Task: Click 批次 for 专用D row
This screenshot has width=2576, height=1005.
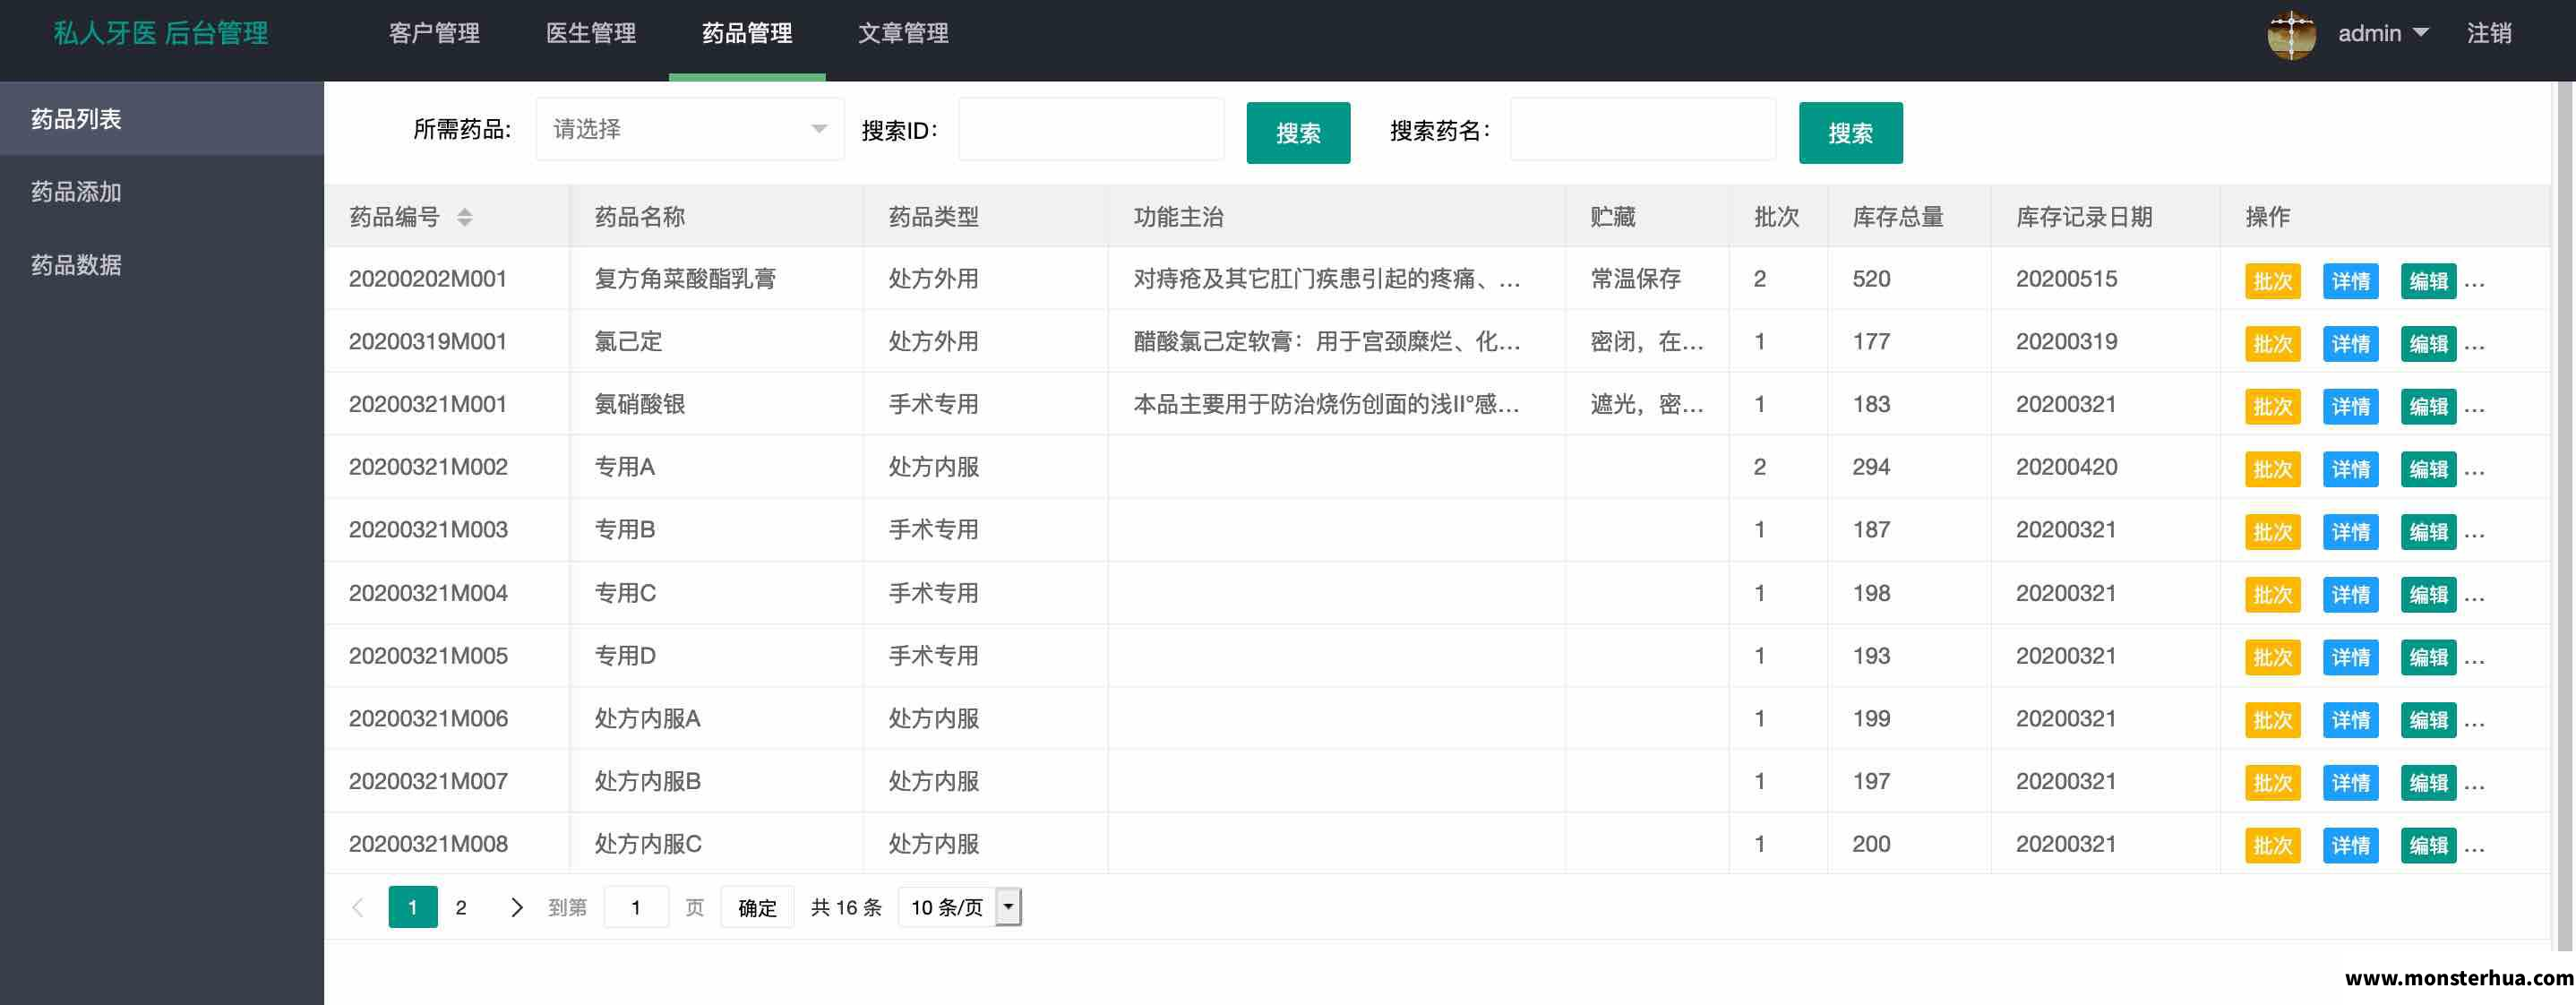Action: [2273, 658]
